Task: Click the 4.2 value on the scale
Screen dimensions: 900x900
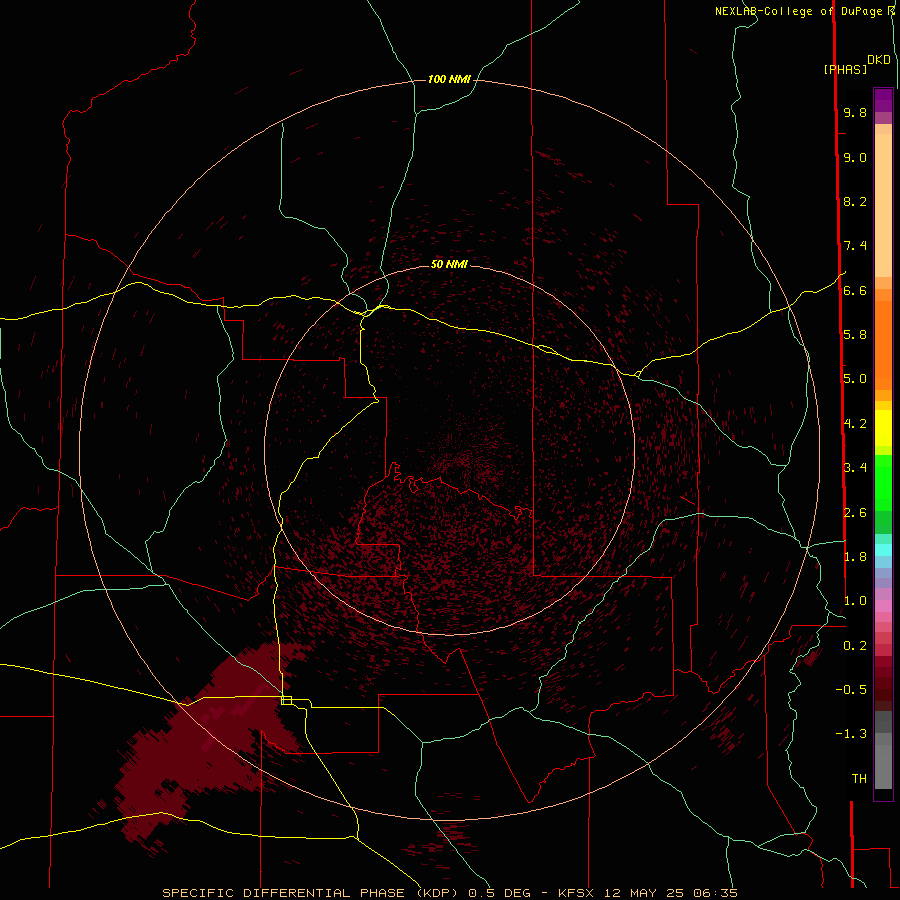Action: (x=855, y=424)
